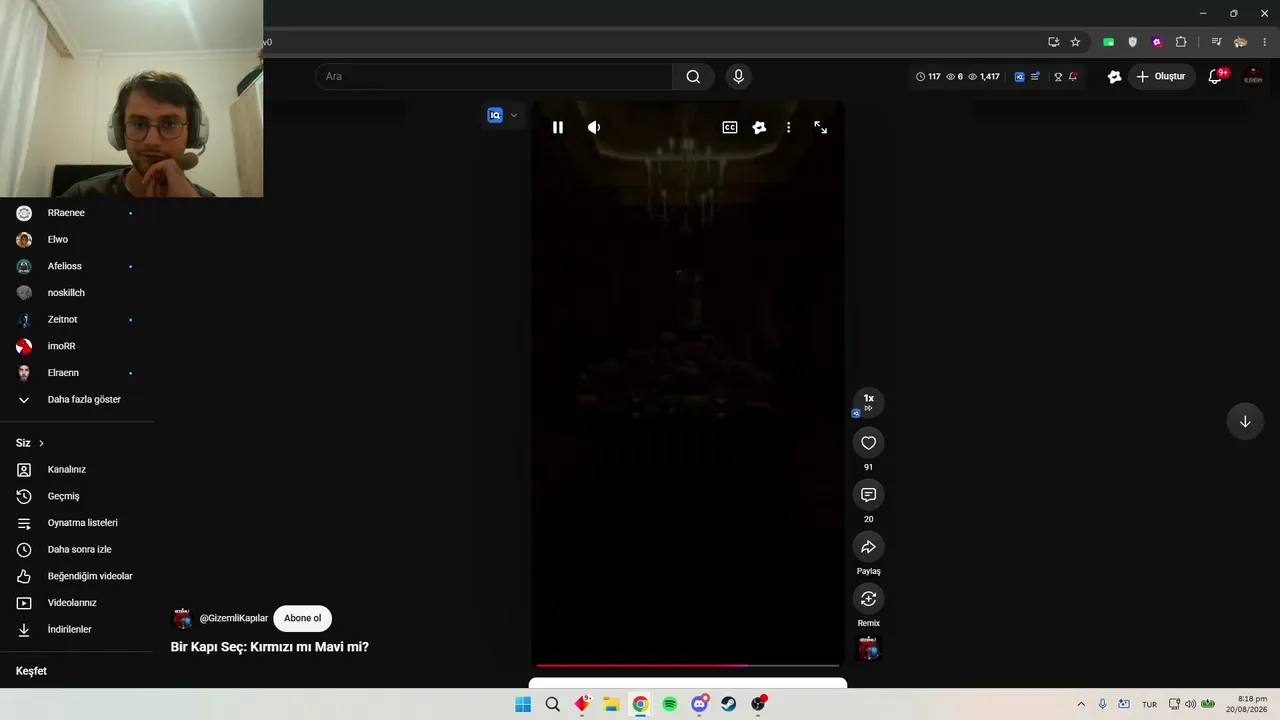Click the red-dot alert bell in header stats
Image resolution: width=1280 pixels, height=720 pixels.
point(1073,77)
